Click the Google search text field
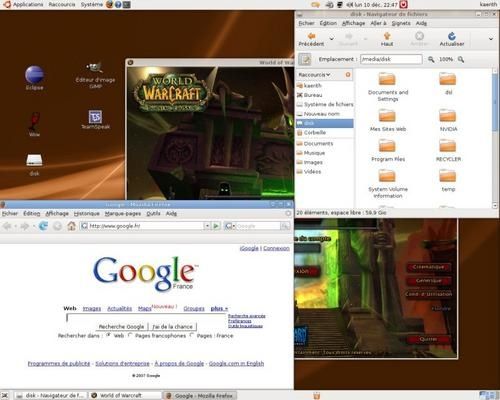 pyautogui.click(x=147, y=317)
